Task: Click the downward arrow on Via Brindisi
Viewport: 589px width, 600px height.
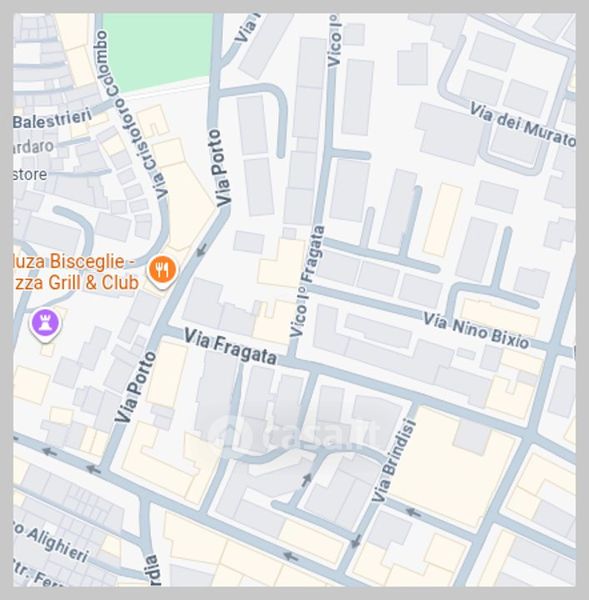Action: (356, 541)
